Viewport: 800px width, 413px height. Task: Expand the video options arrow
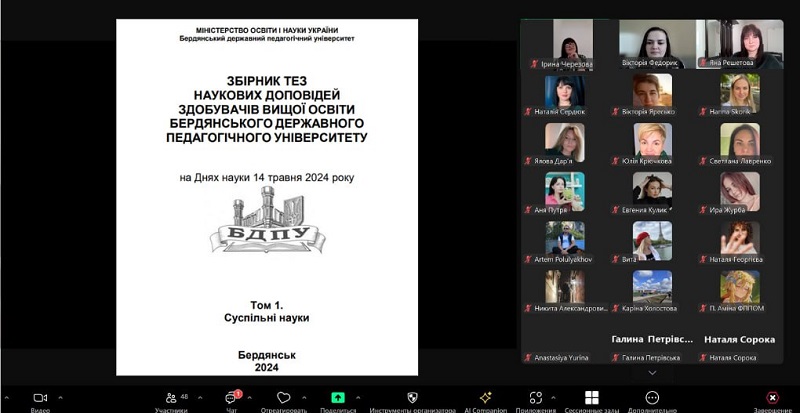60,395
